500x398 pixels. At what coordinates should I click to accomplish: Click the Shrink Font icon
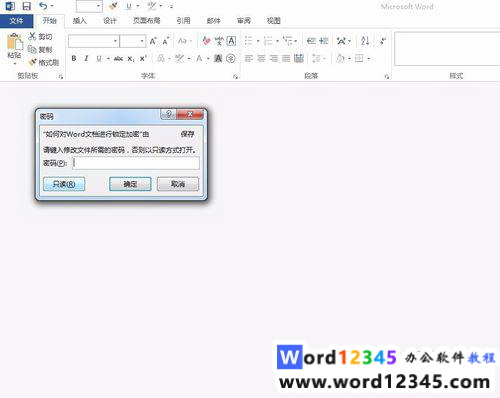(x=166, y=41)
